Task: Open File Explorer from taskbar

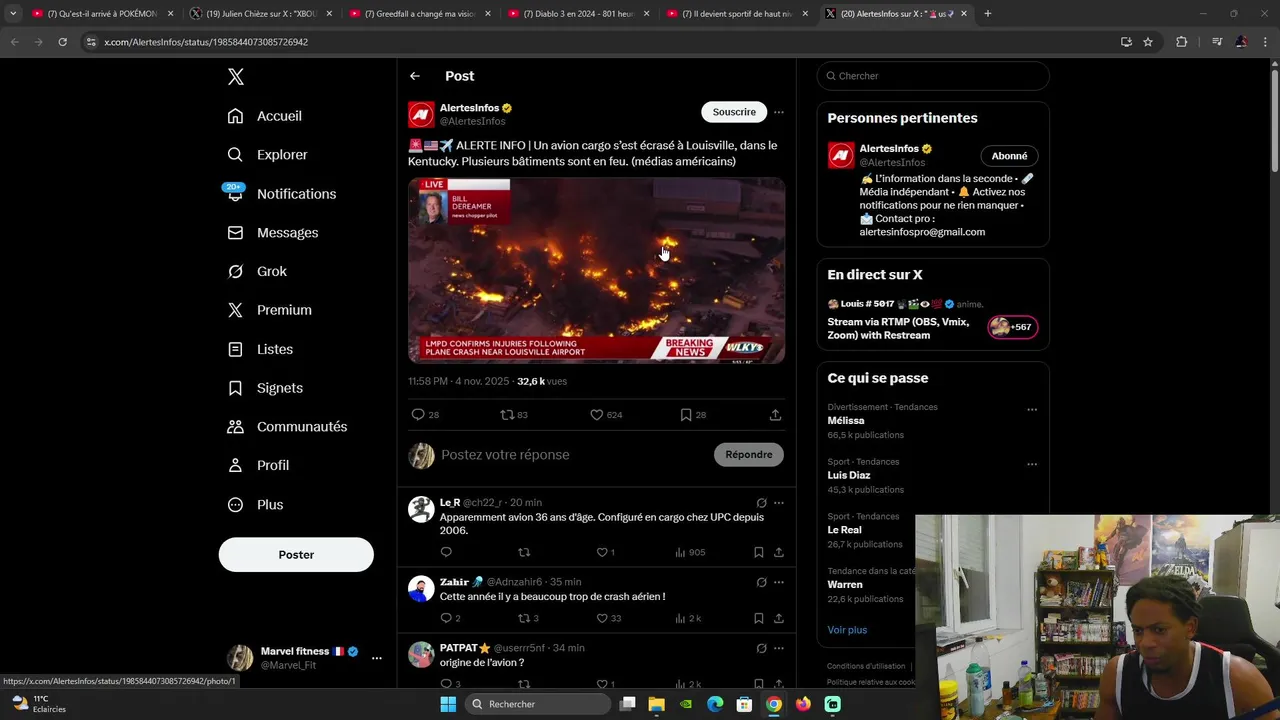Action: pyautogui.click(x=656, y=704)
